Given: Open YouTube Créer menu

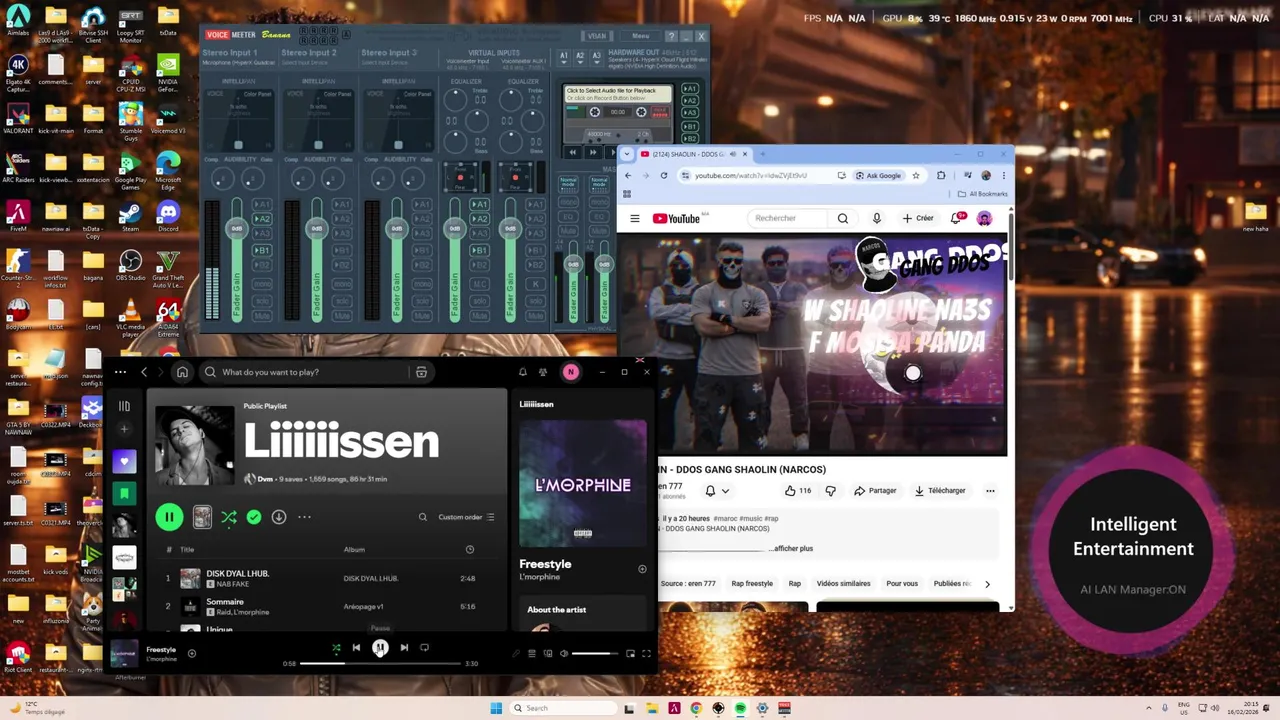Looking at the screenshot, I should click(x=918, y=218).
